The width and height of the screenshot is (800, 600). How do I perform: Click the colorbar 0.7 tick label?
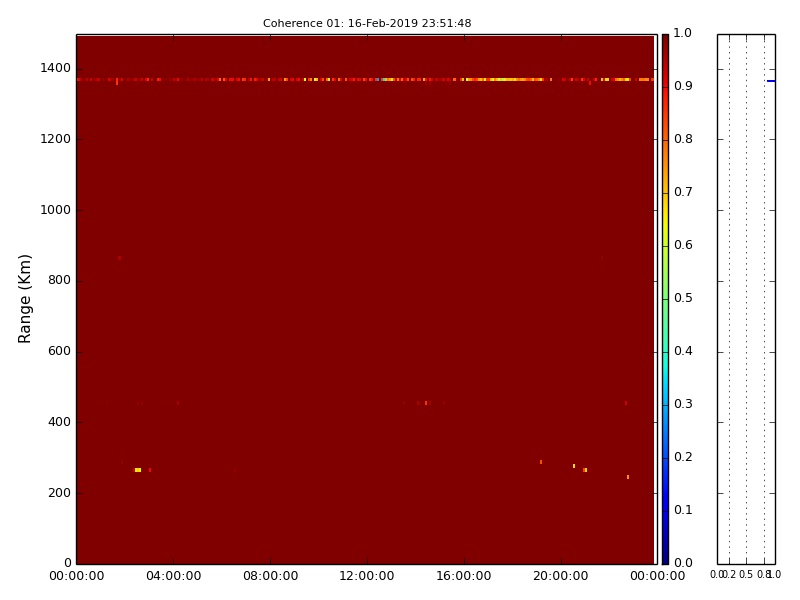(683, 192)
